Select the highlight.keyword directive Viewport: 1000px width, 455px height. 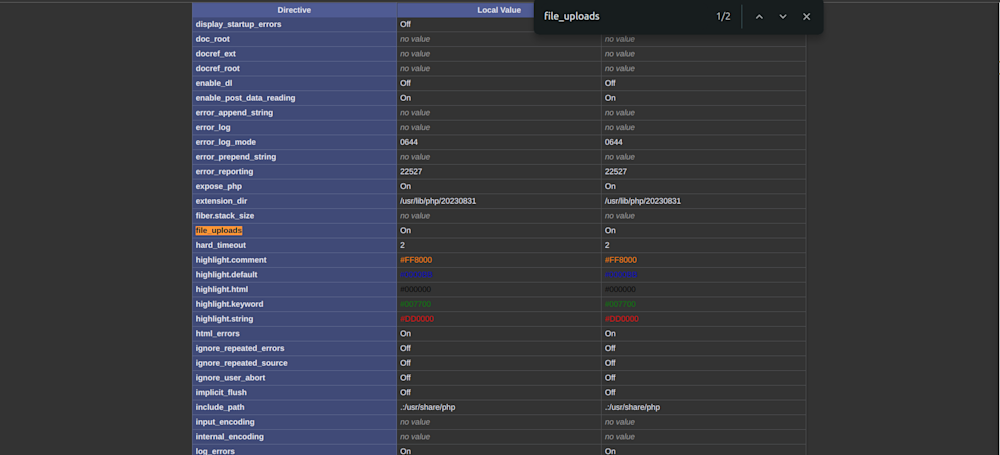[229, 304]
